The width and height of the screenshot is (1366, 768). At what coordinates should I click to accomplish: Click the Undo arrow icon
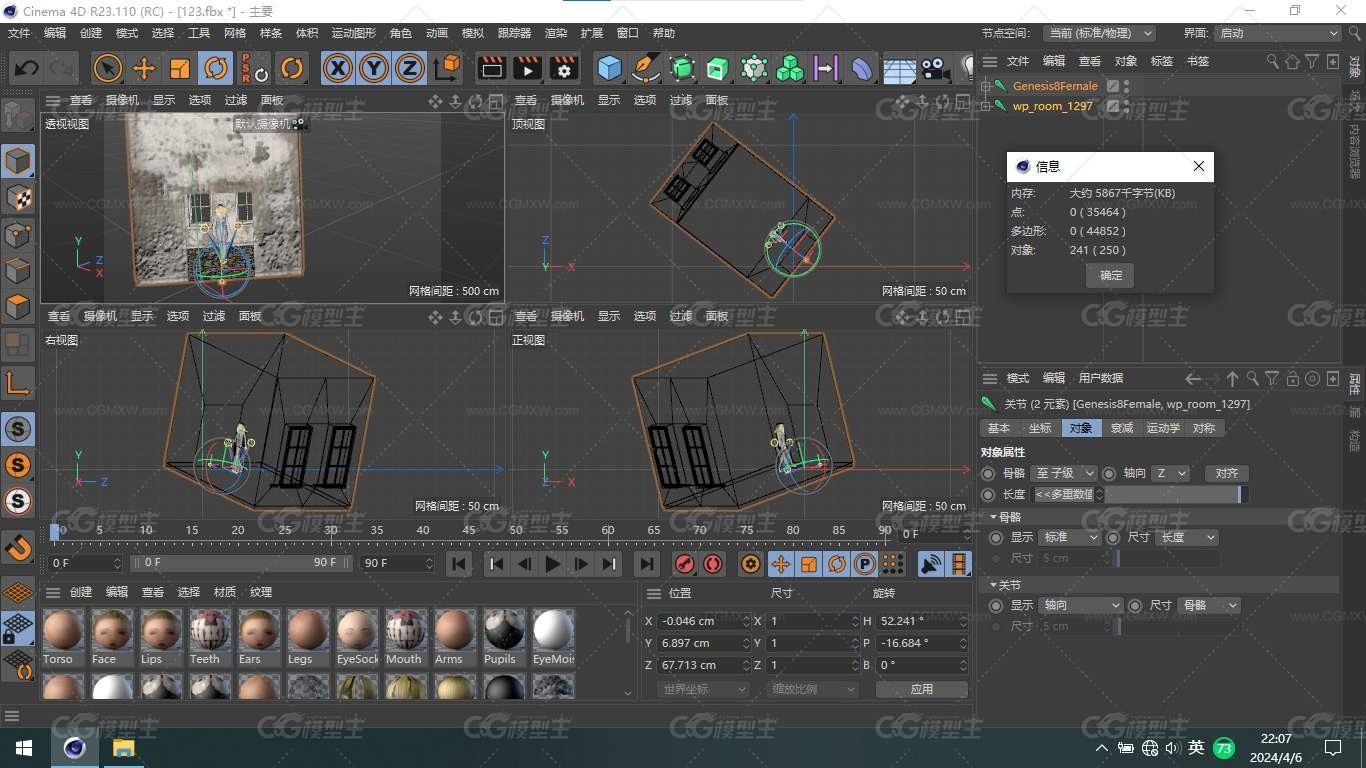pyautogui.click(x=27, y=68)
